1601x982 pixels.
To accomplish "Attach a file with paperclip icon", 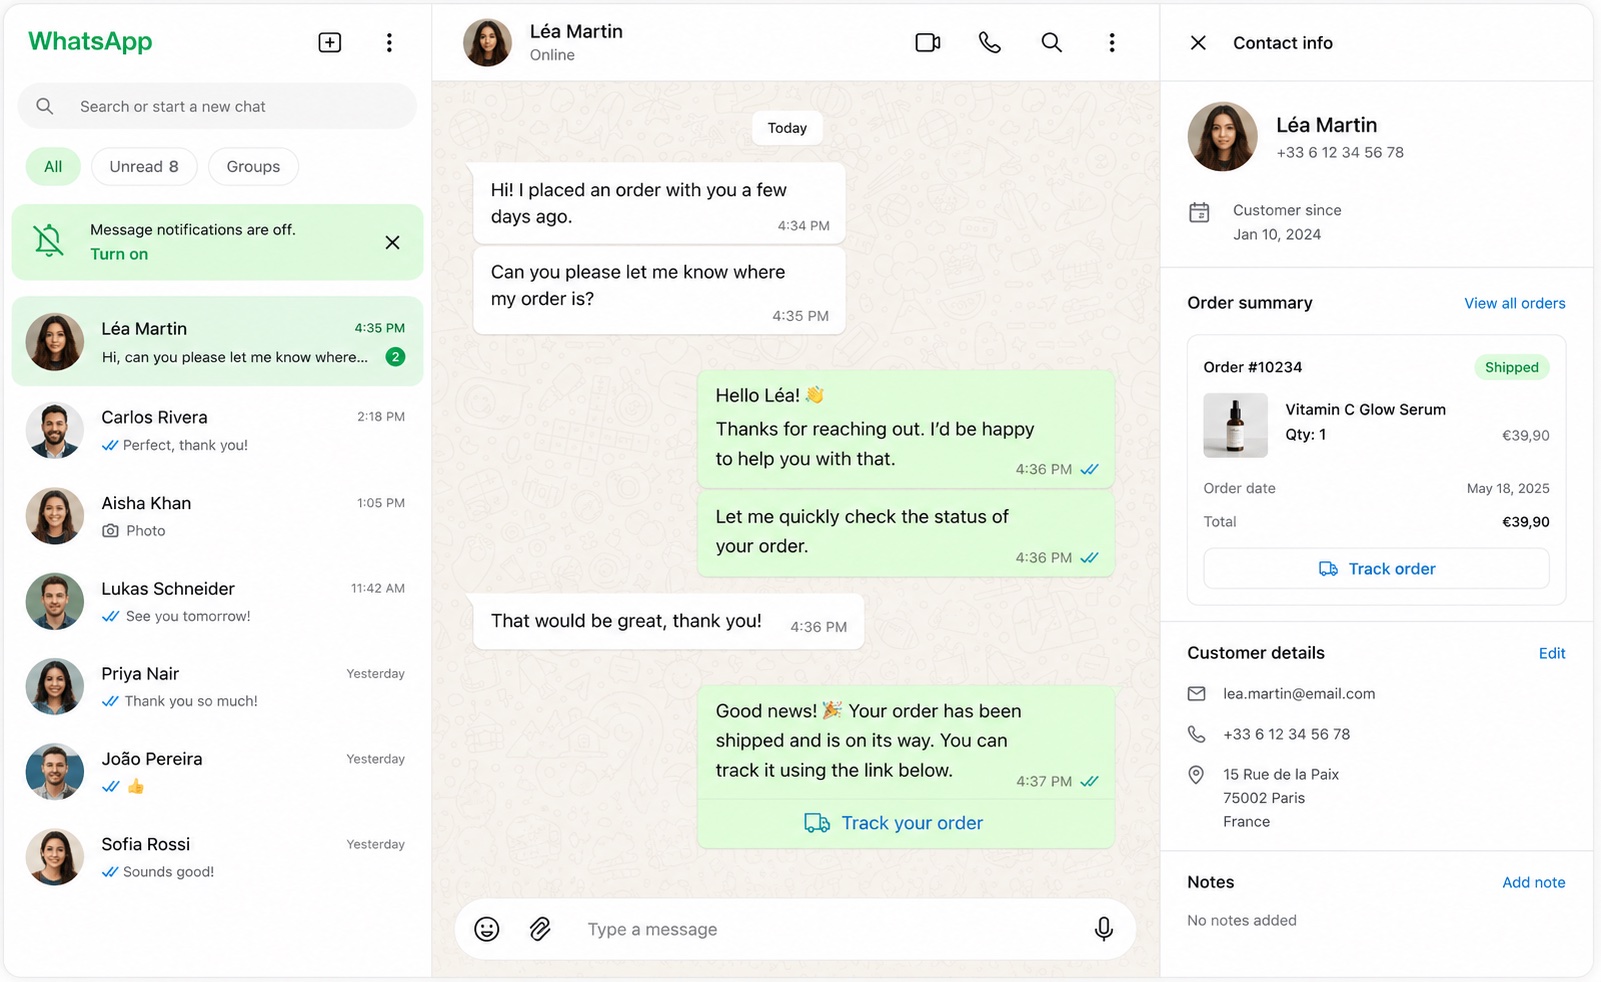I will 540,929.
